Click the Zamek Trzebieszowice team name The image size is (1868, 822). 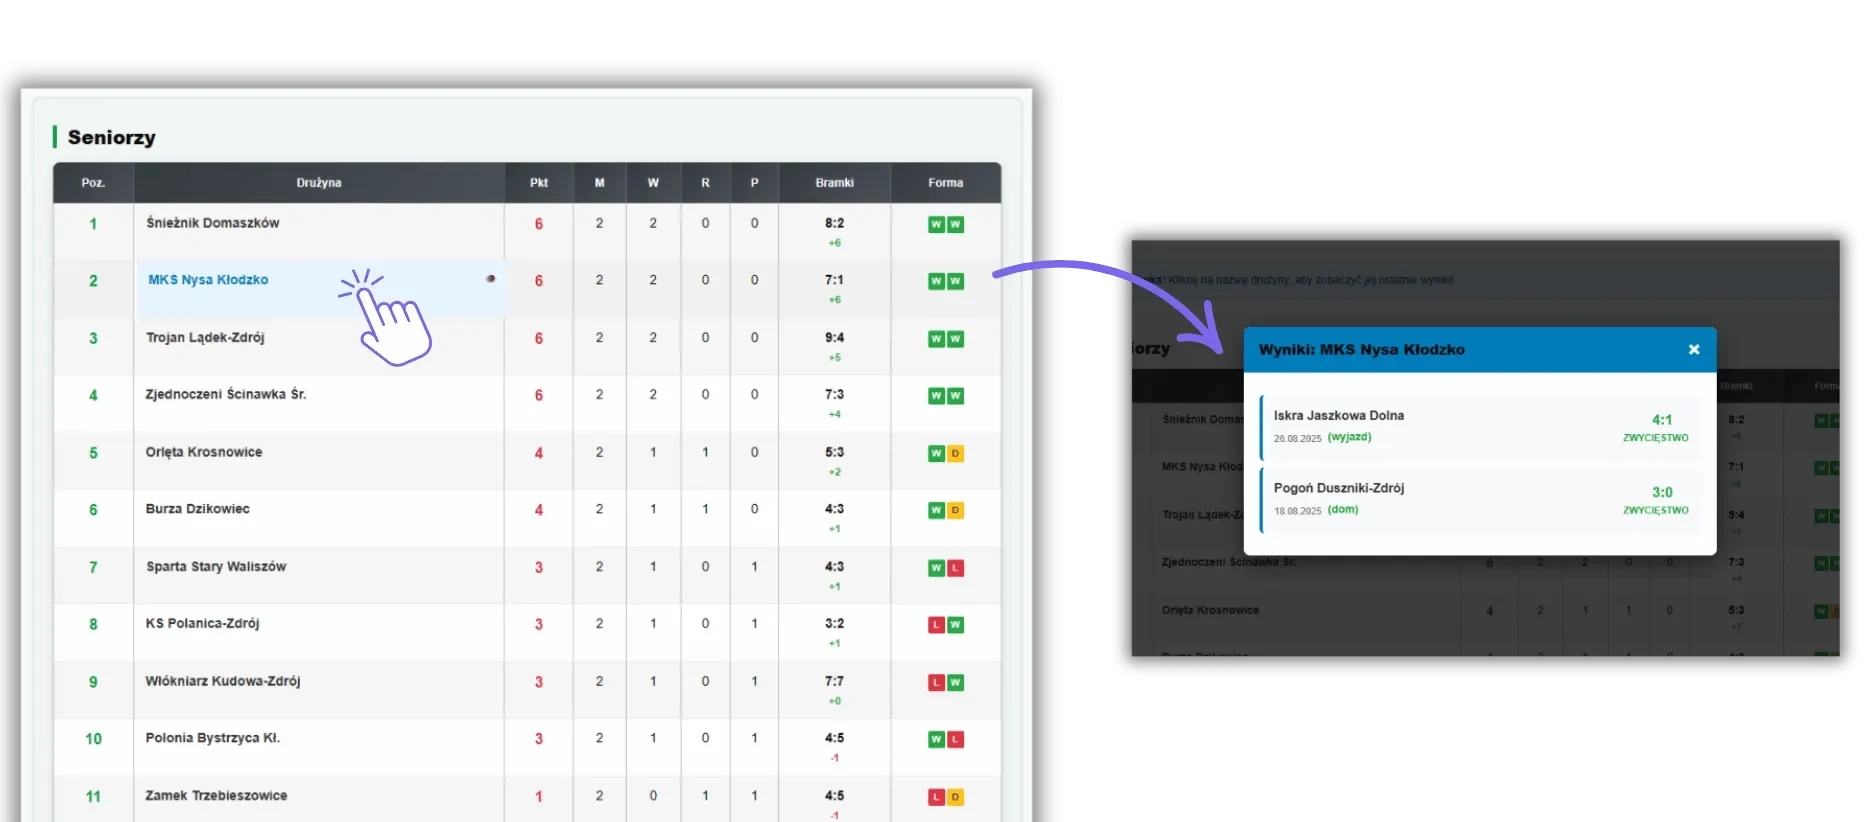(216, 796)
